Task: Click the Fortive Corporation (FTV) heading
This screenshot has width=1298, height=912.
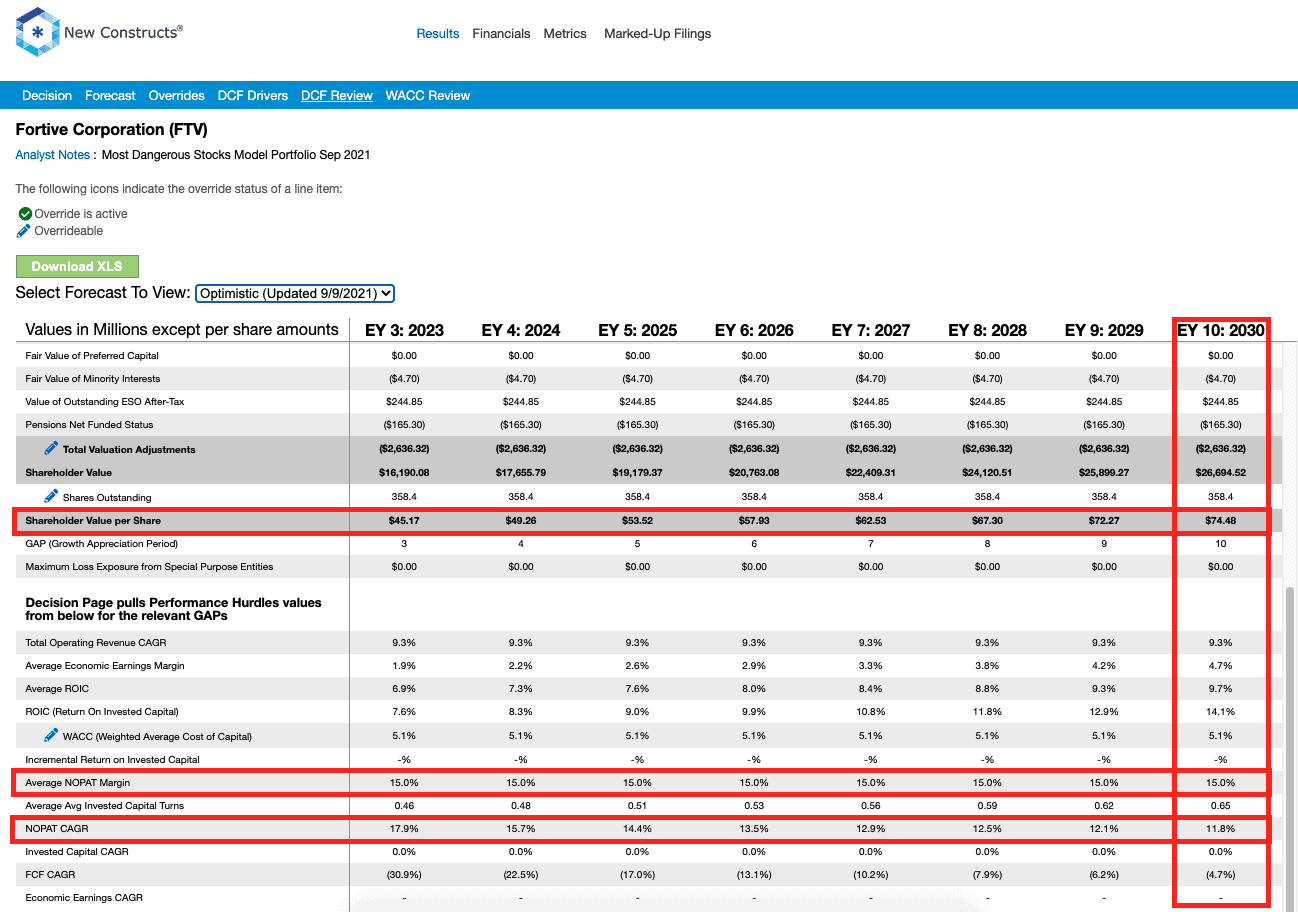Action: pos(111,130)
